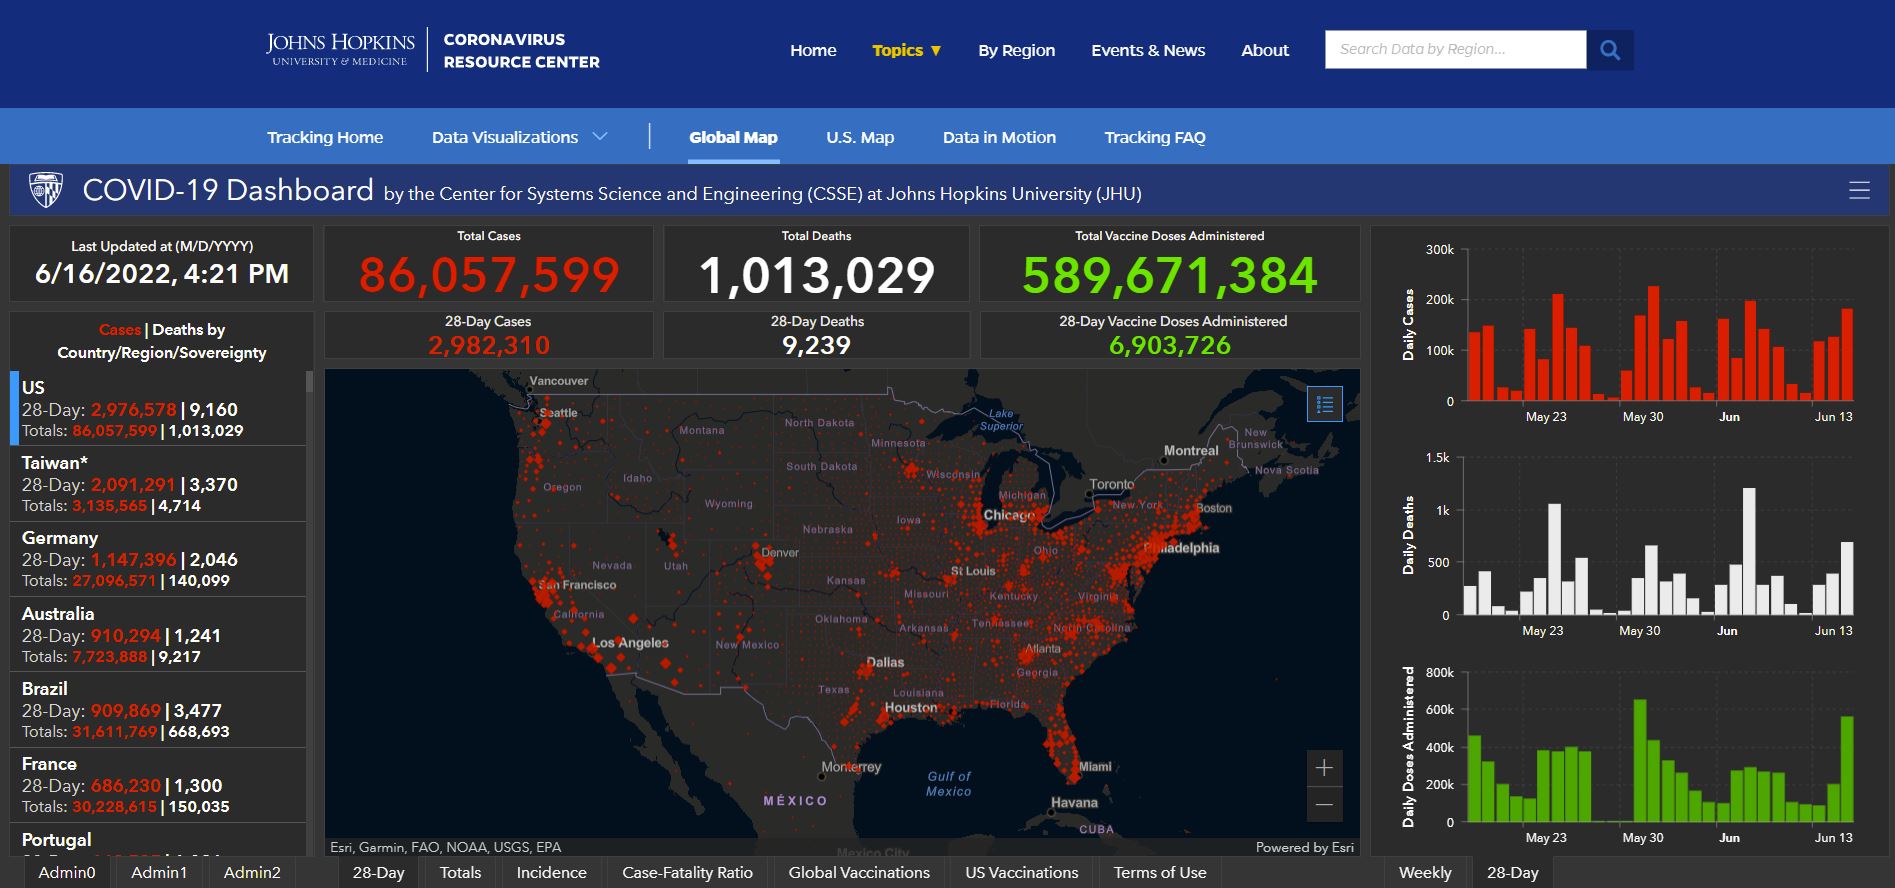The image size is (1895, 888).
Task: Open the Global Vaccinations tab
Action: click(x=859, y=872)
